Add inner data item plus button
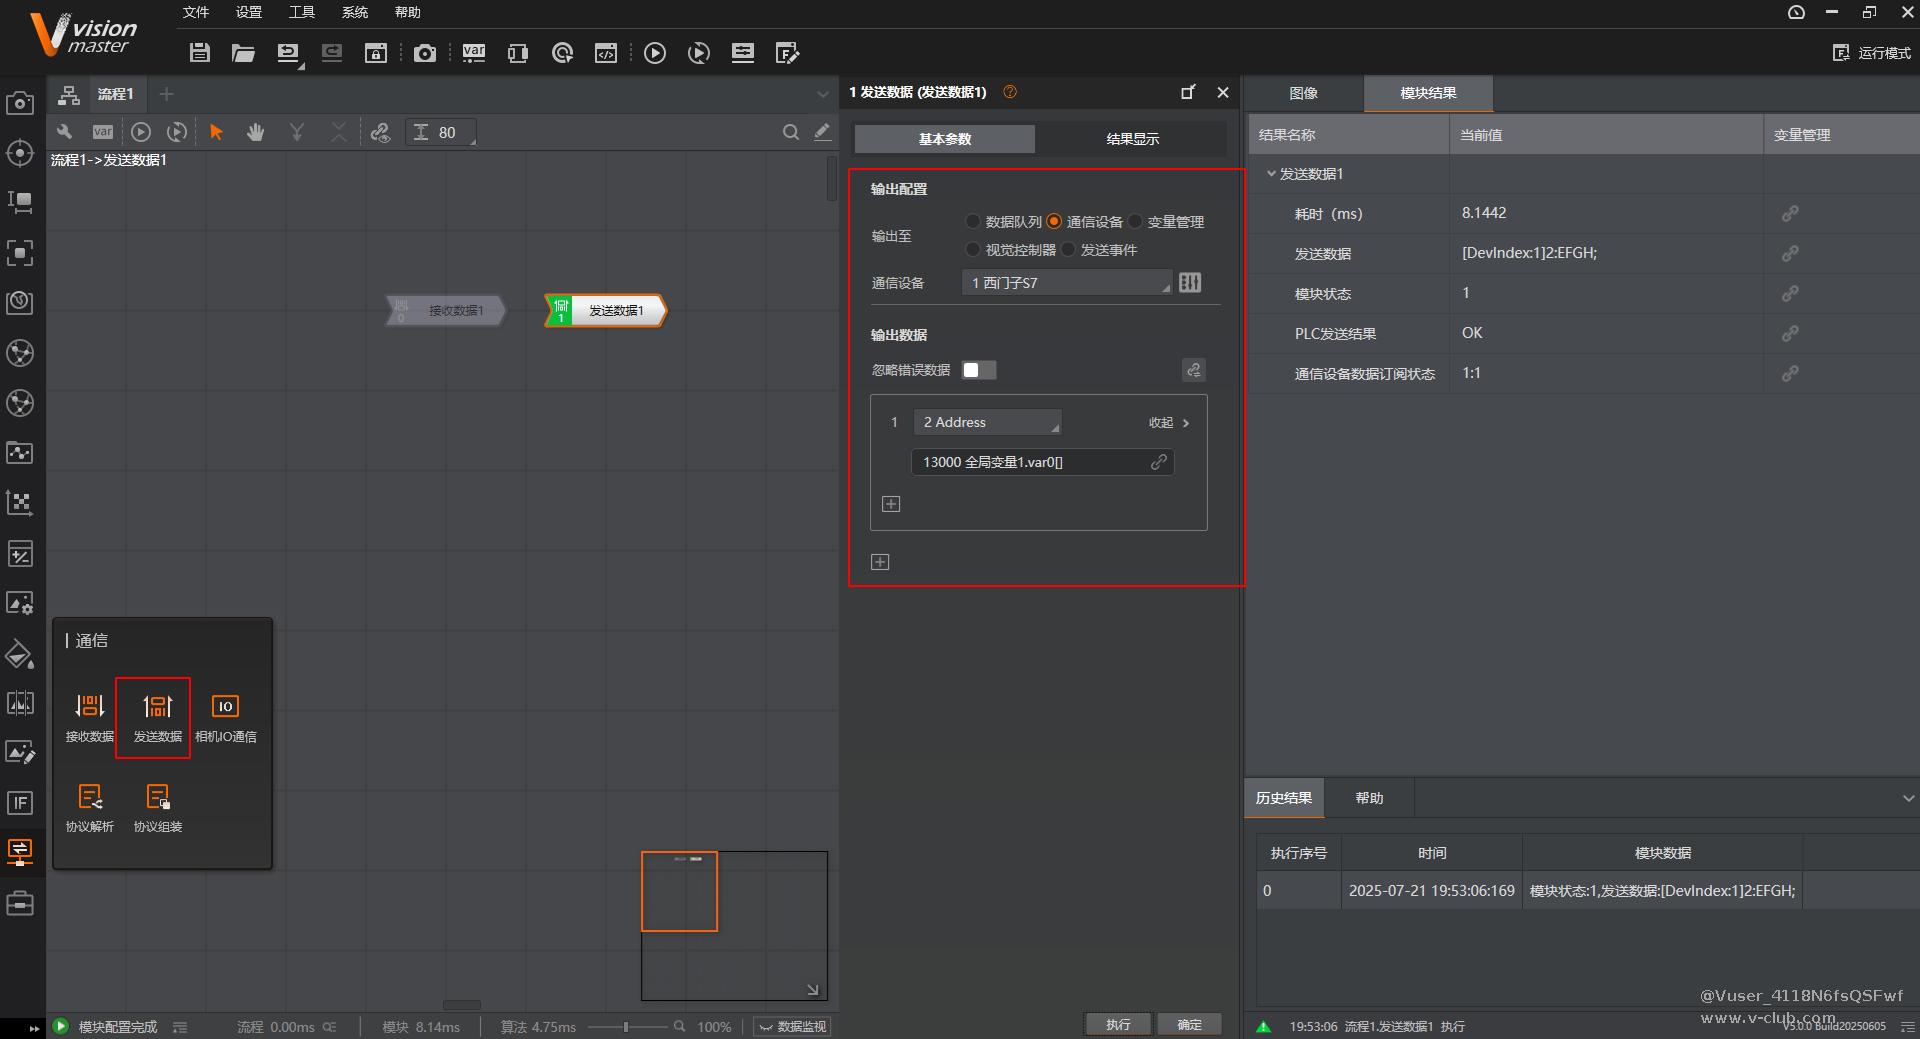 click(891, 504)
